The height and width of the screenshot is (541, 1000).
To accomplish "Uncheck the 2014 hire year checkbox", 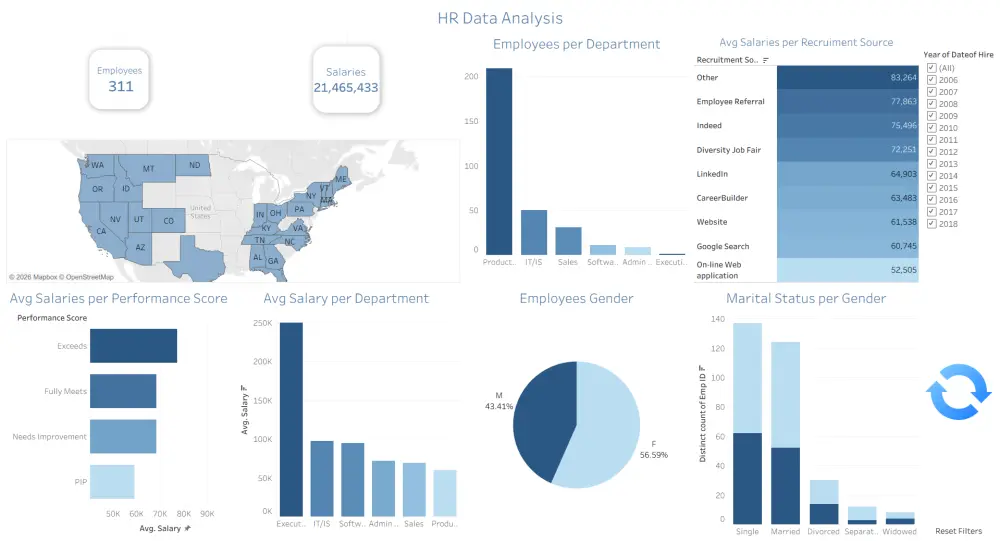I will (x=932, y=175).
